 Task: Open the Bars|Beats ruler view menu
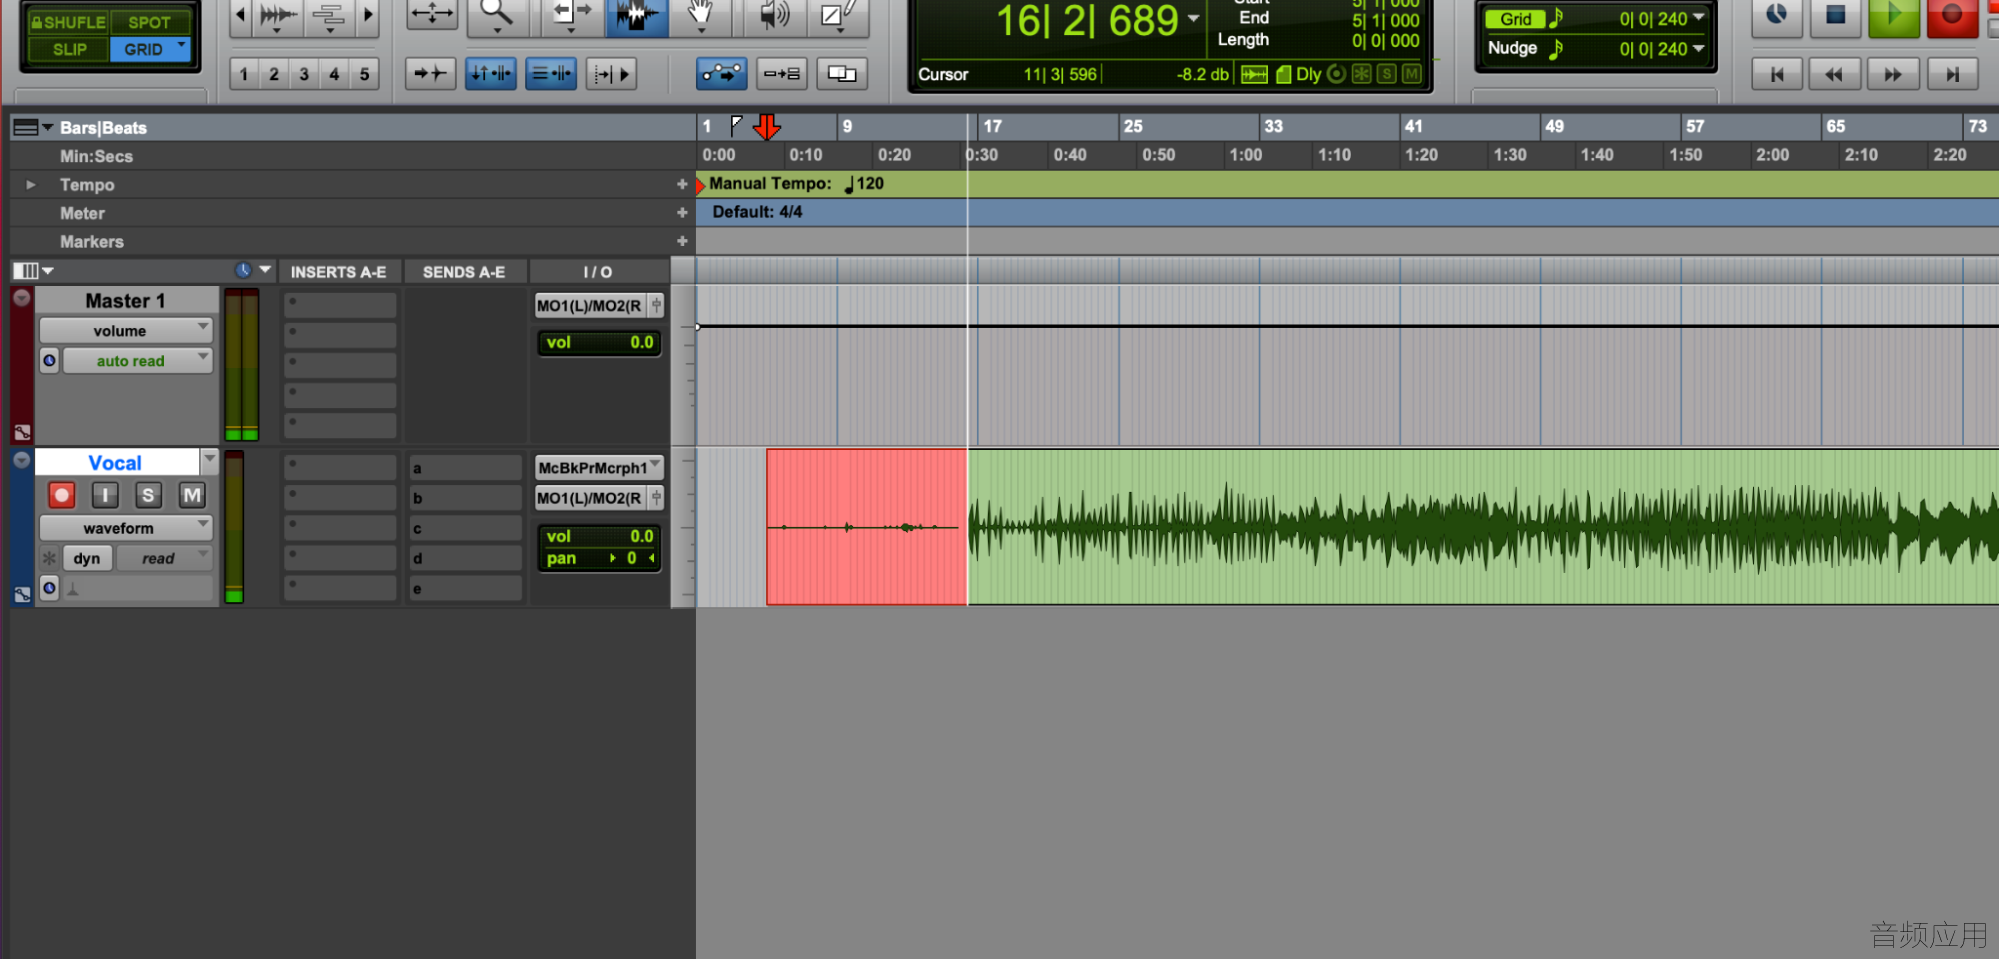32,127
